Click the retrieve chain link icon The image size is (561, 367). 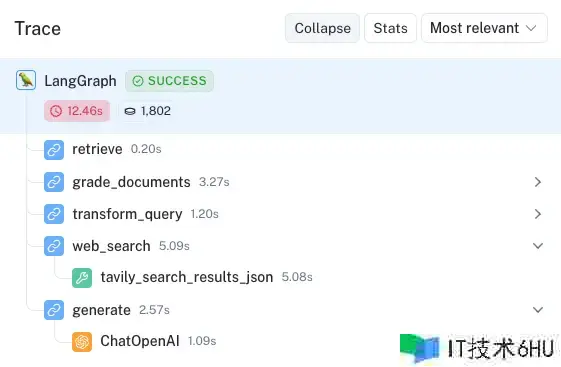(x=54, y=150)
